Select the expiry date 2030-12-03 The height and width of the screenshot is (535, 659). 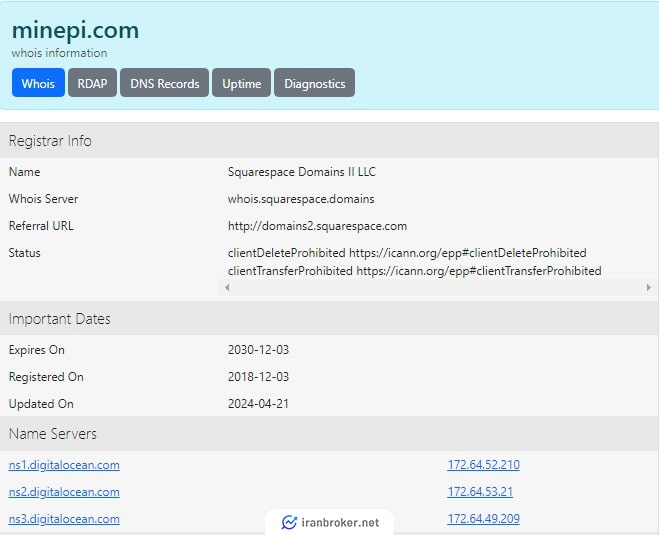coord(258,350)
